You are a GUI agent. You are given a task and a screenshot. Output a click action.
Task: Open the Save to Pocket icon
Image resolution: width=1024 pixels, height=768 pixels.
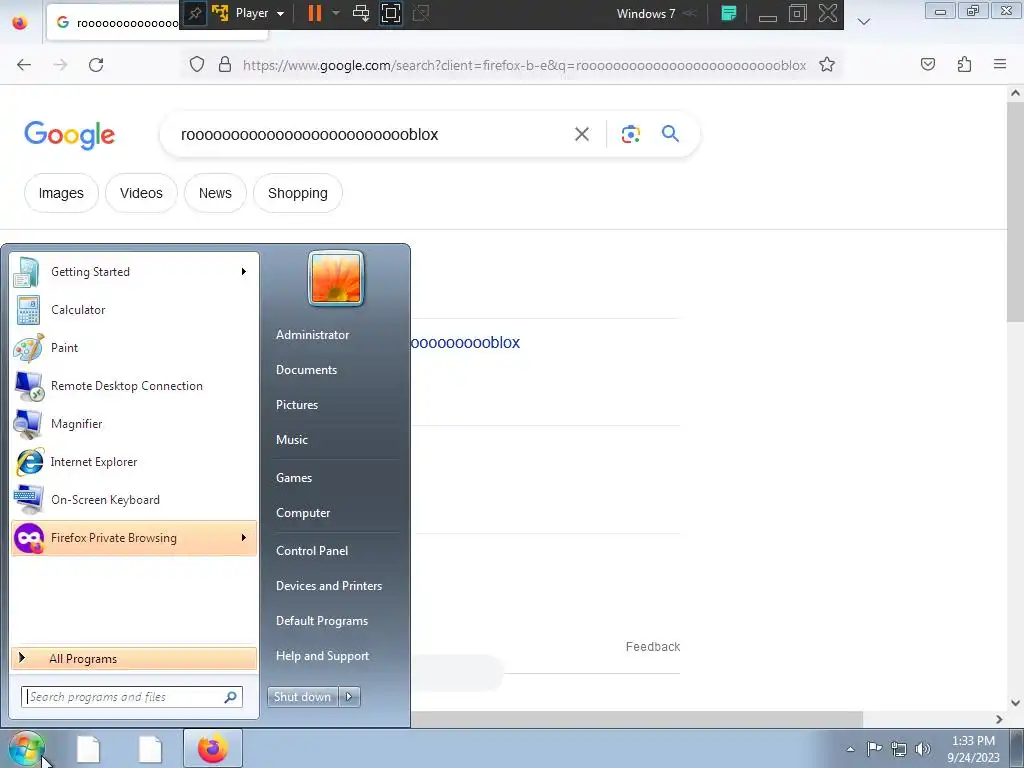[928, 64]
